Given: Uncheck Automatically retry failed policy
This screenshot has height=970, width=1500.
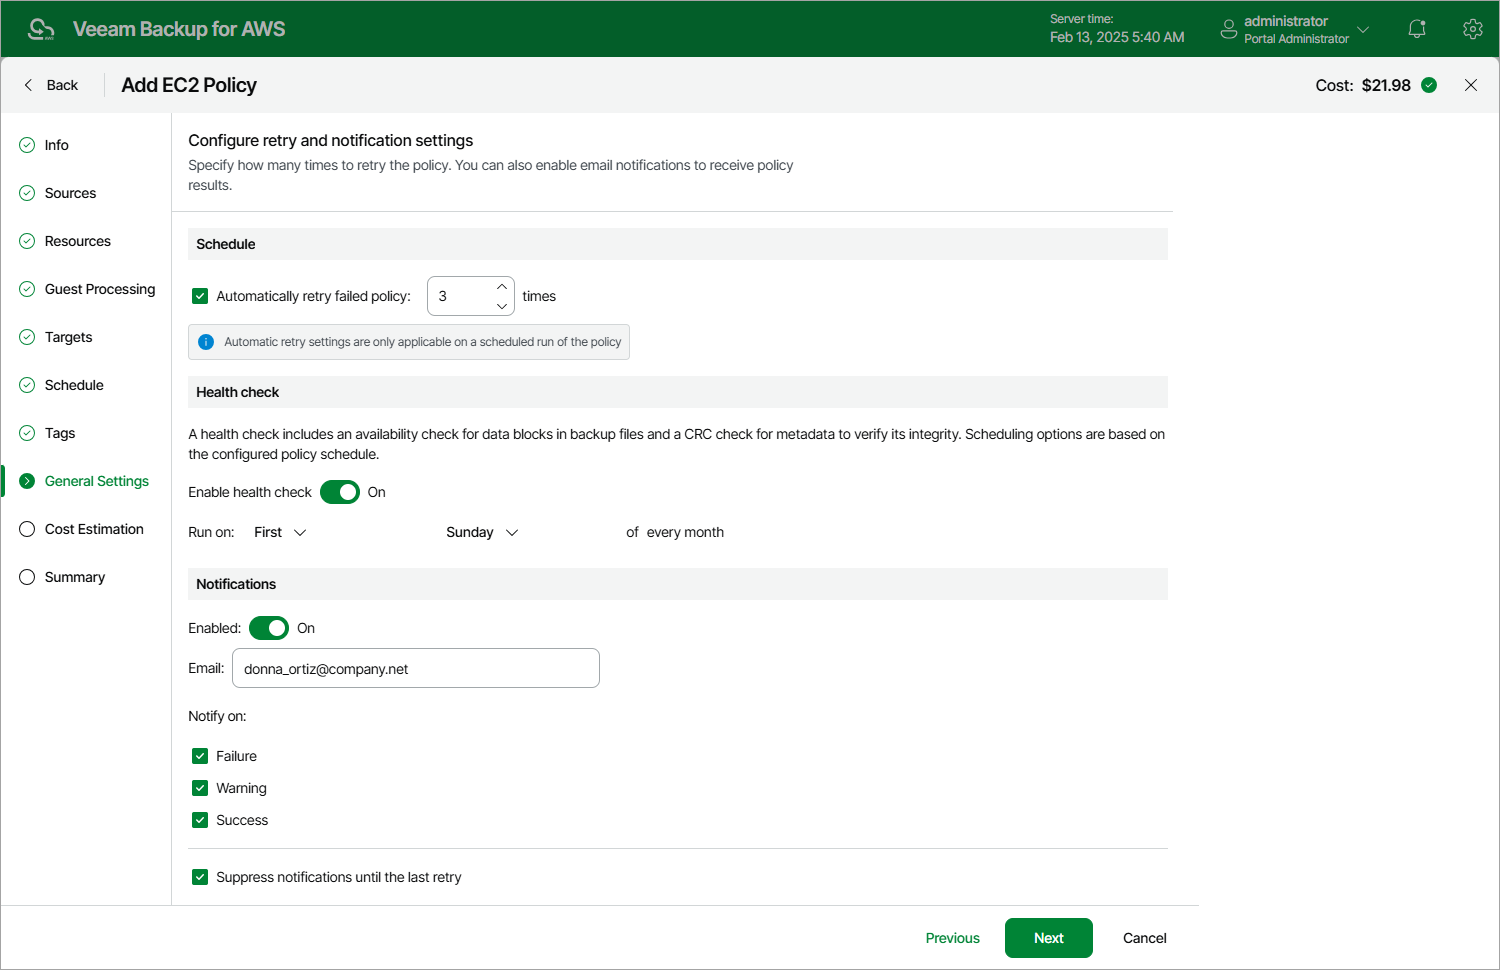Looking at the screenshot, I should click(x=200, y=296).
